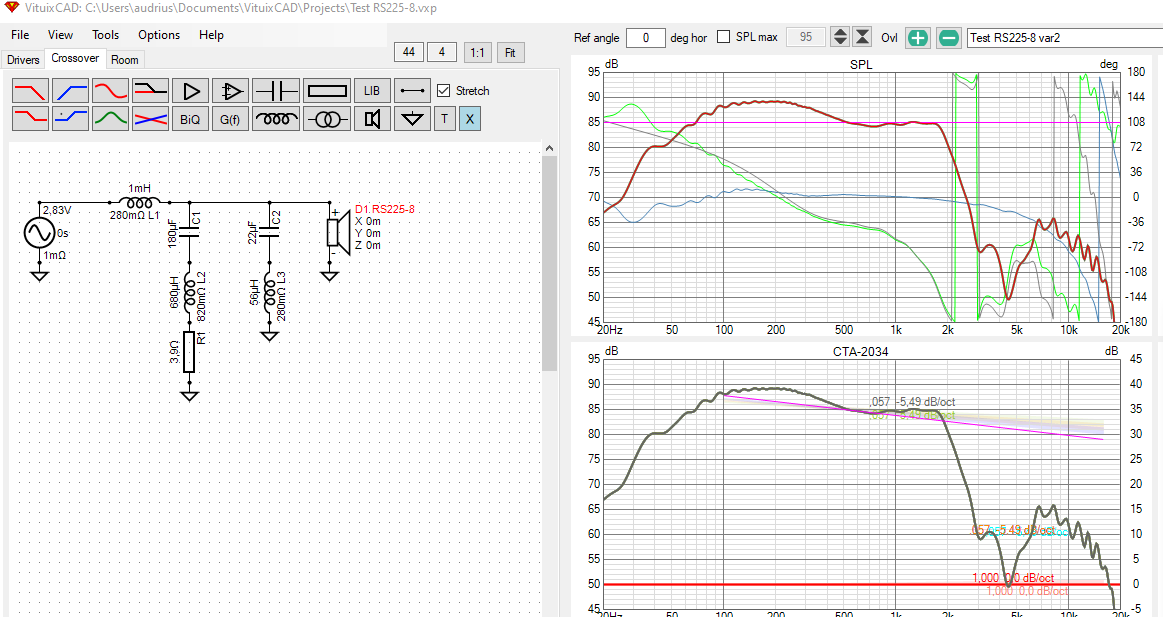Add the crossed red-blue lines block
1163x617 pixels.
point(151,119)
